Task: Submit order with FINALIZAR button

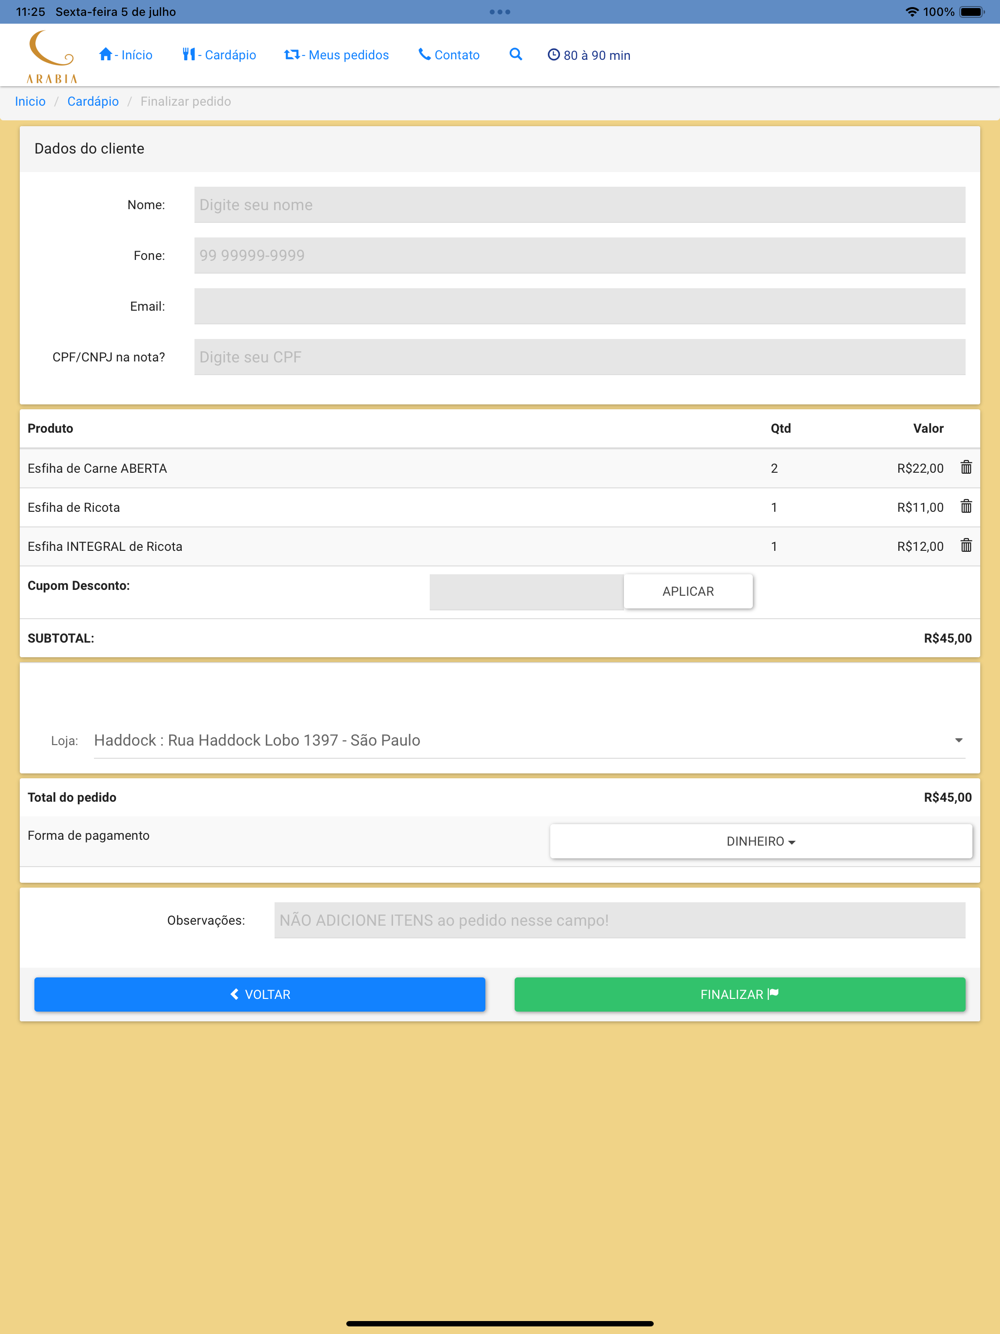Action: pyautogui.click(x=740, y=994)
